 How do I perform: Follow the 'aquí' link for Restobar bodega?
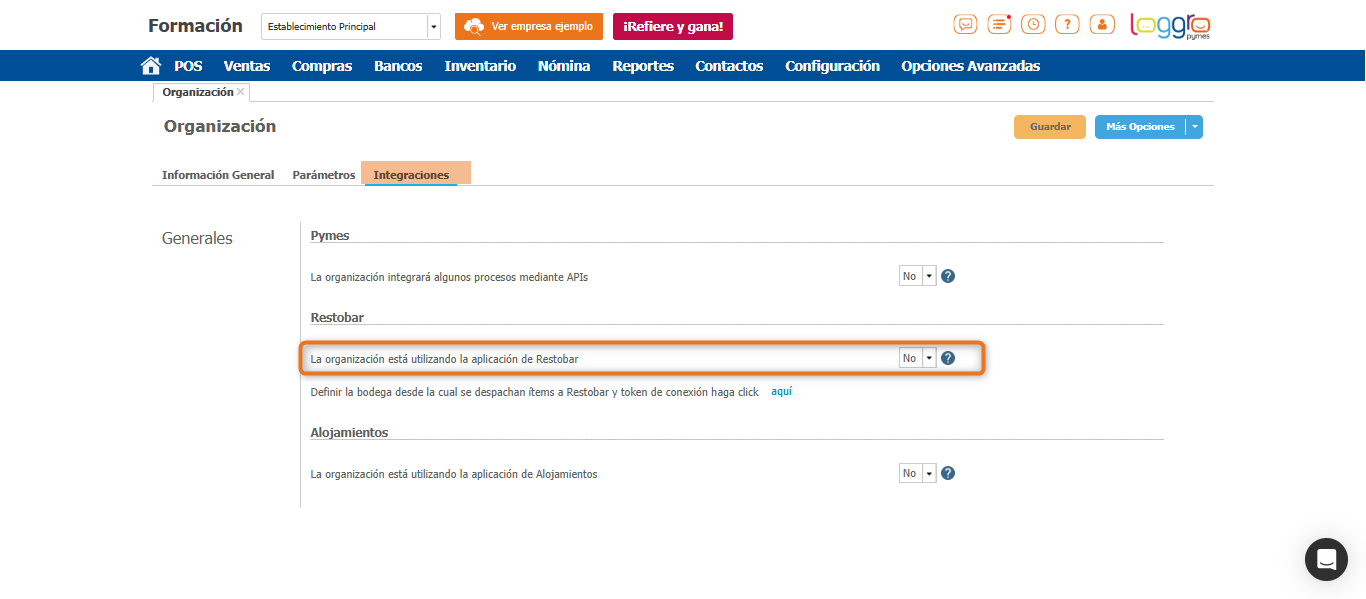click(781, 392)
